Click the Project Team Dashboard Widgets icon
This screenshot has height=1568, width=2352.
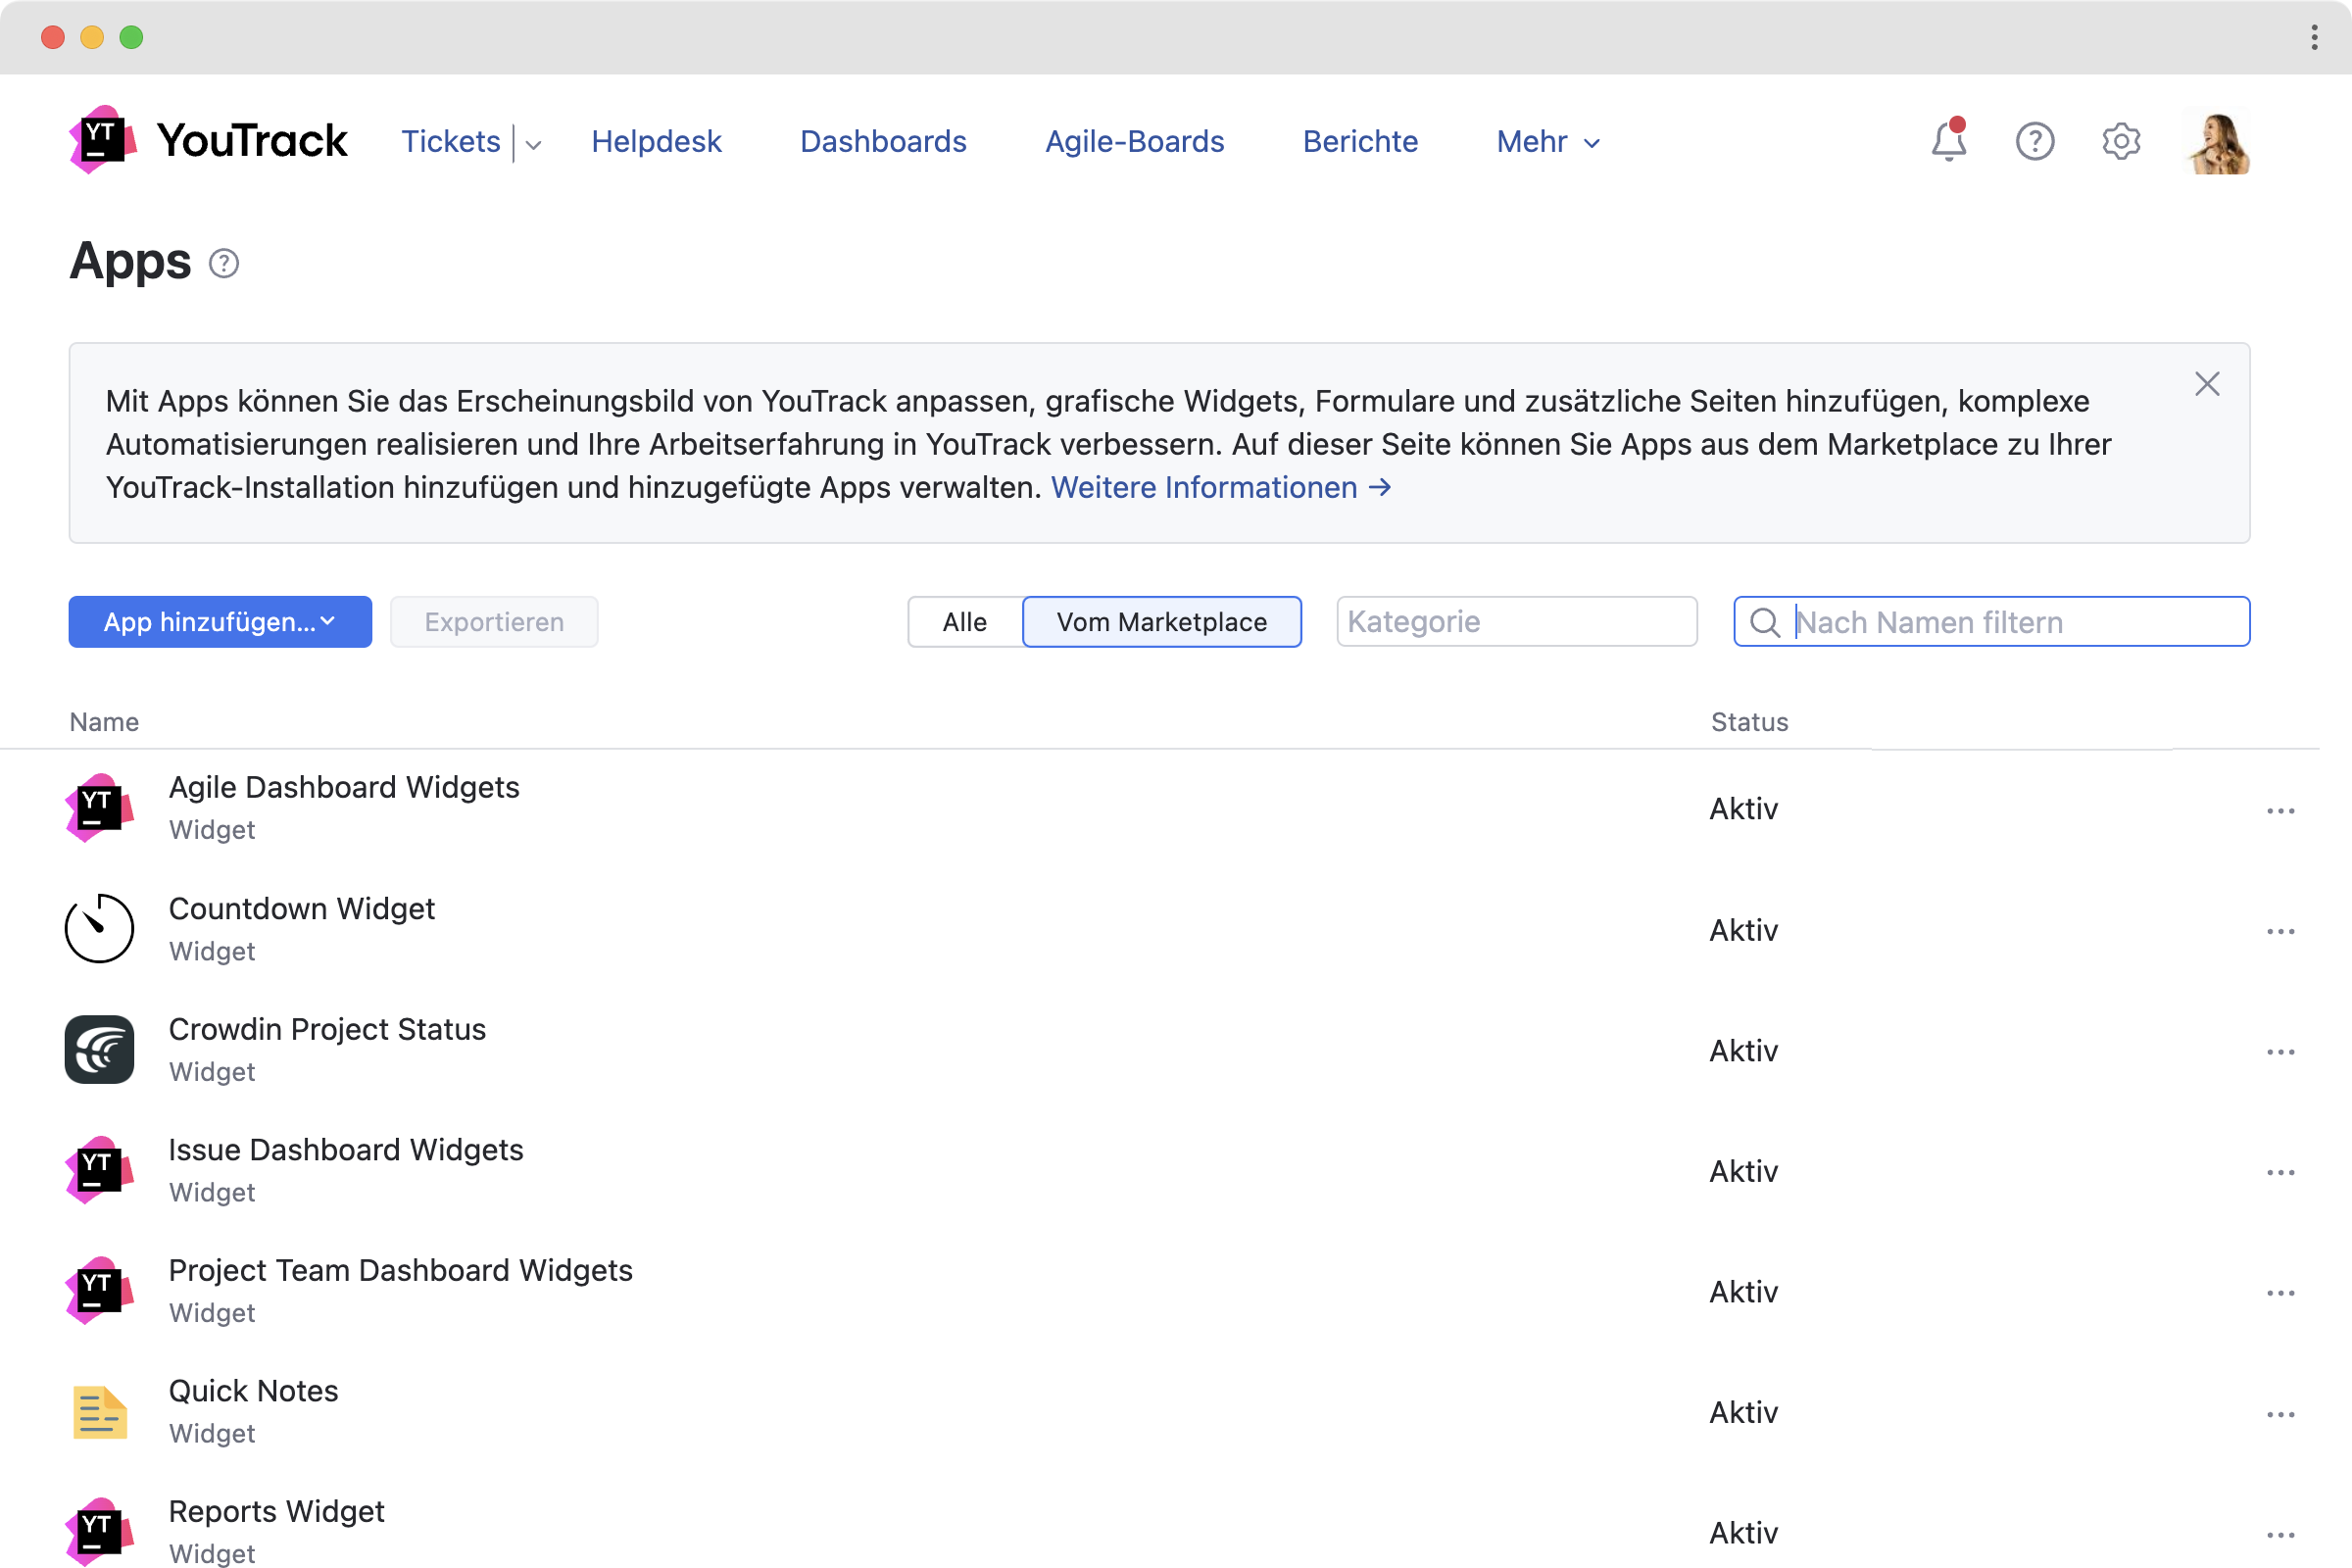(99, 1291)
